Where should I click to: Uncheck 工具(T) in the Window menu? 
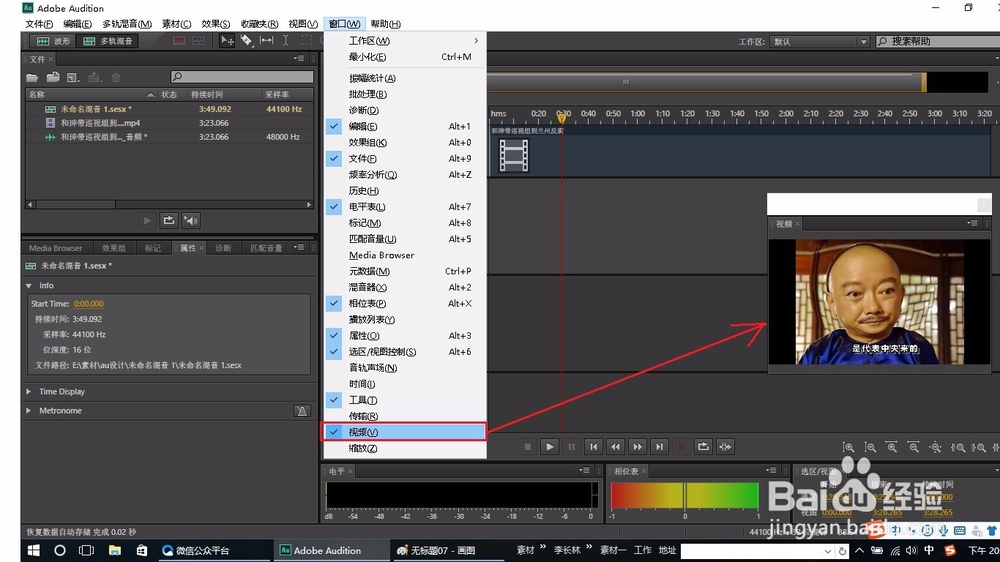(405, 400)
